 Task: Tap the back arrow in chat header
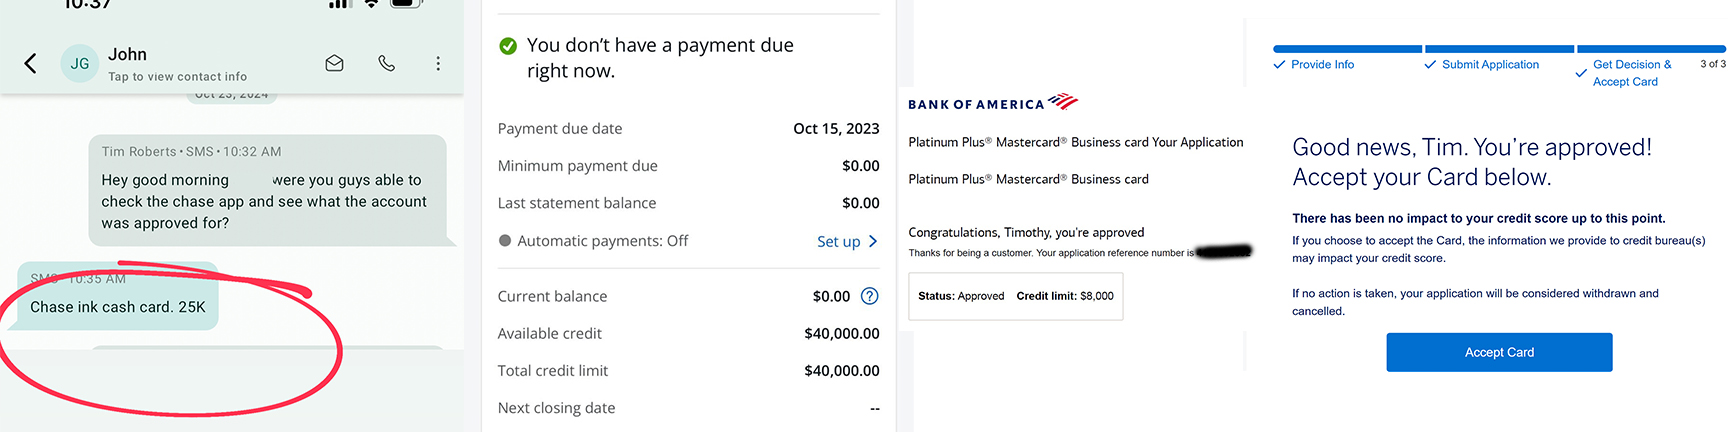pos(30,64)
